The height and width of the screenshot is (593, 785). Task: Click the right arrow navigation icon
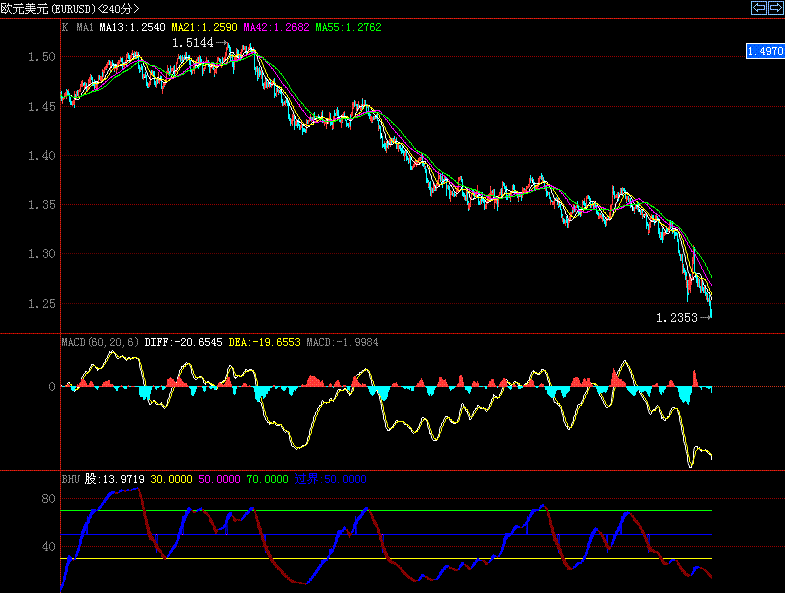click(x=775, y=8)
